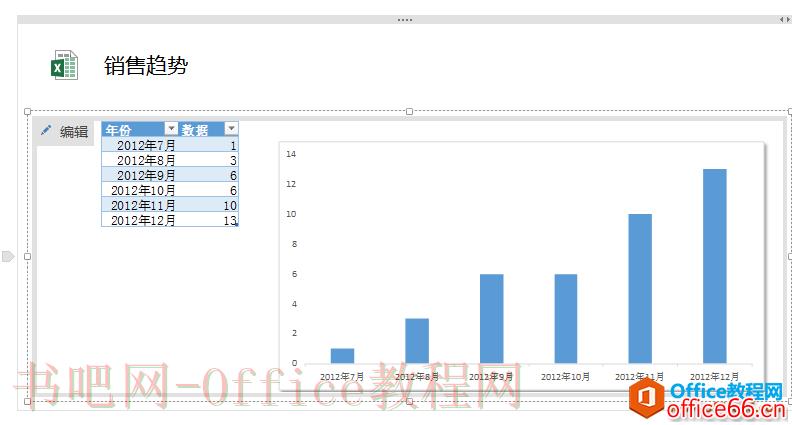Select the 2012年9月 table cell
Screen dimensions: 792x425
140,175
